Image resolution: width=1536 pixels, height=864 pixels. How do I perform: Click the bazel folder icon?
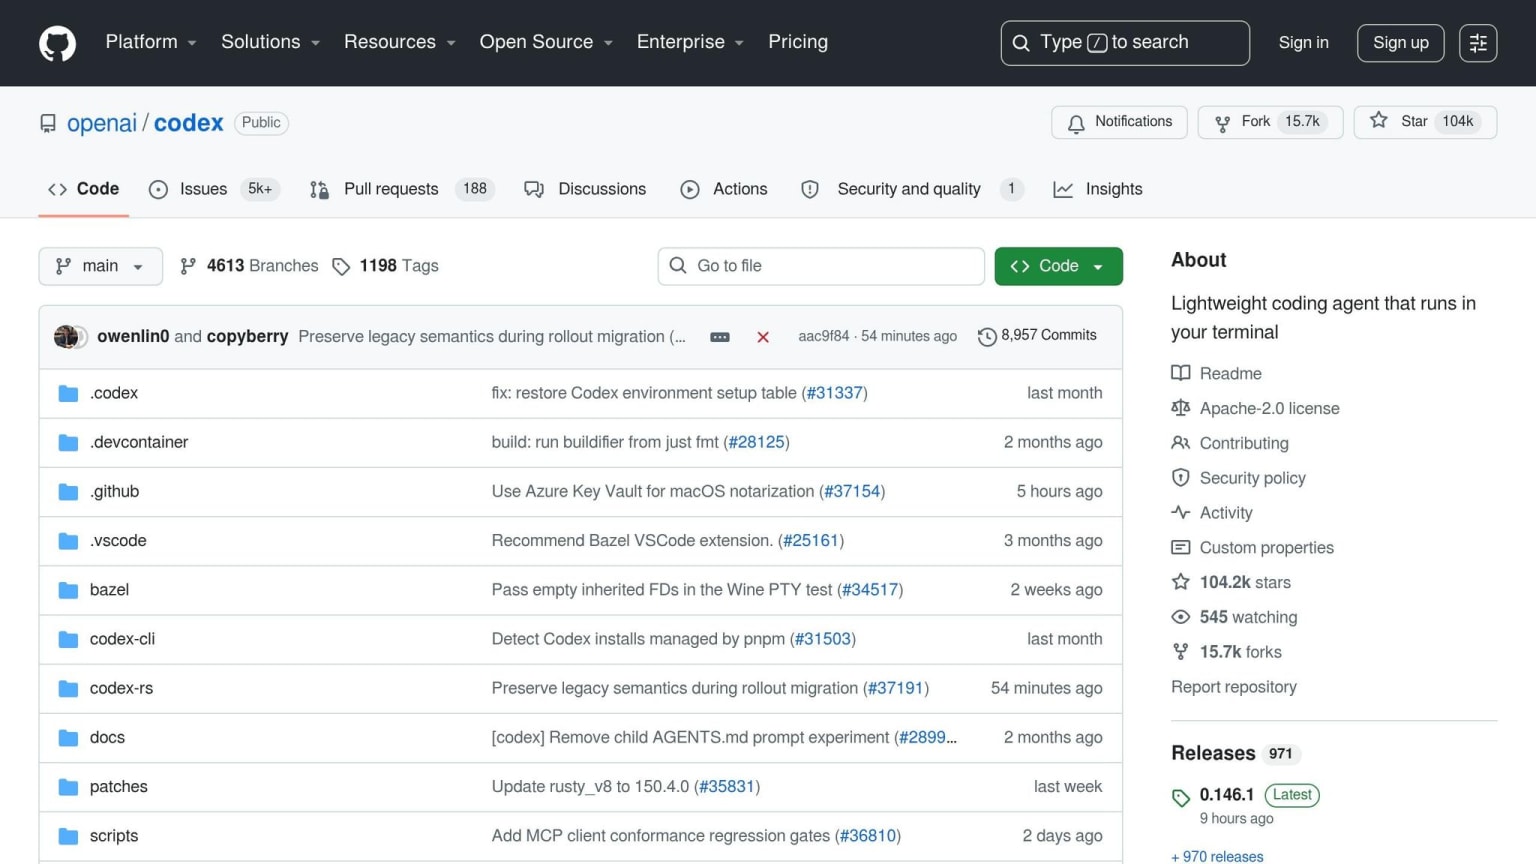tap(68, 590)
